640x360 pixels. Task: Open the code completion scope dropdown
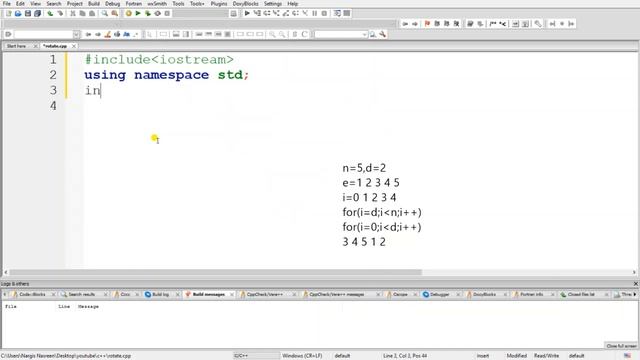pyautogui.click(x=76, y=34)
